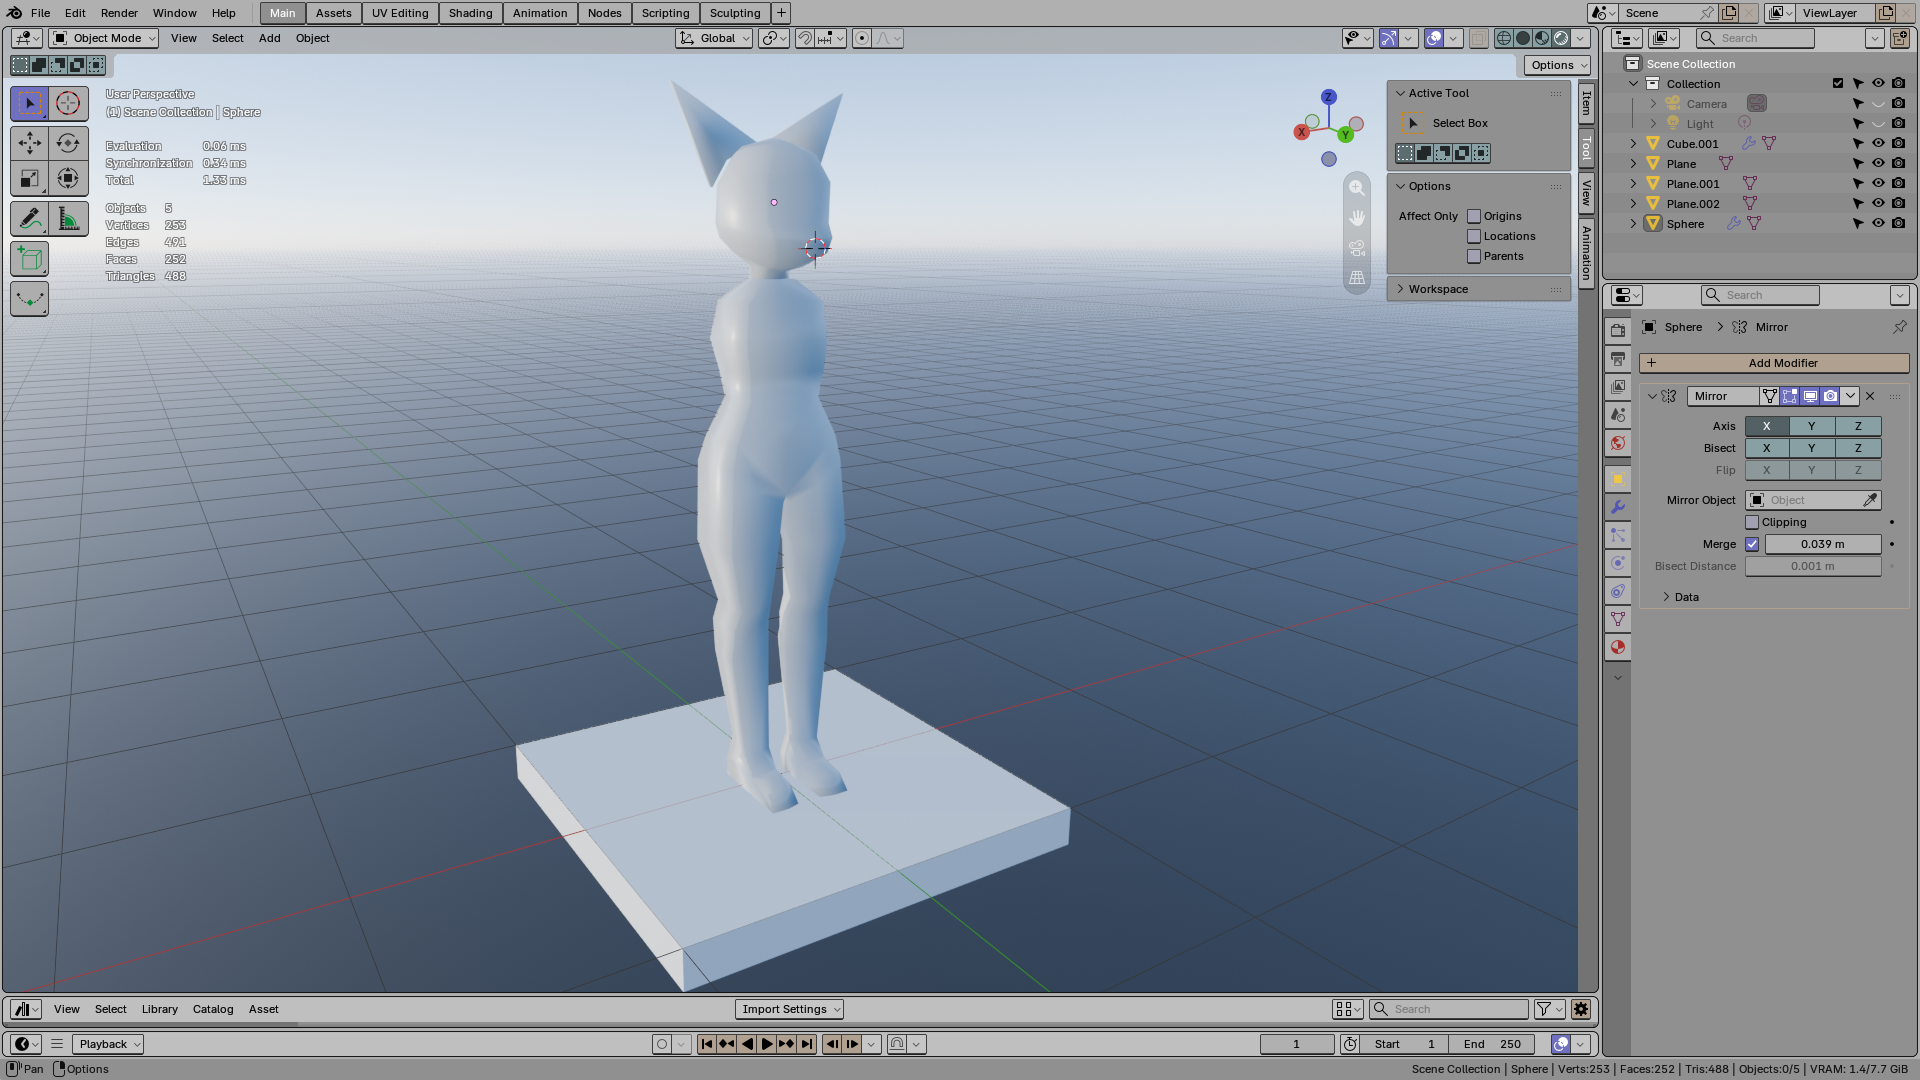Activate the Annotate pencil tool
1920x1080 pixels.
(29, 218)
